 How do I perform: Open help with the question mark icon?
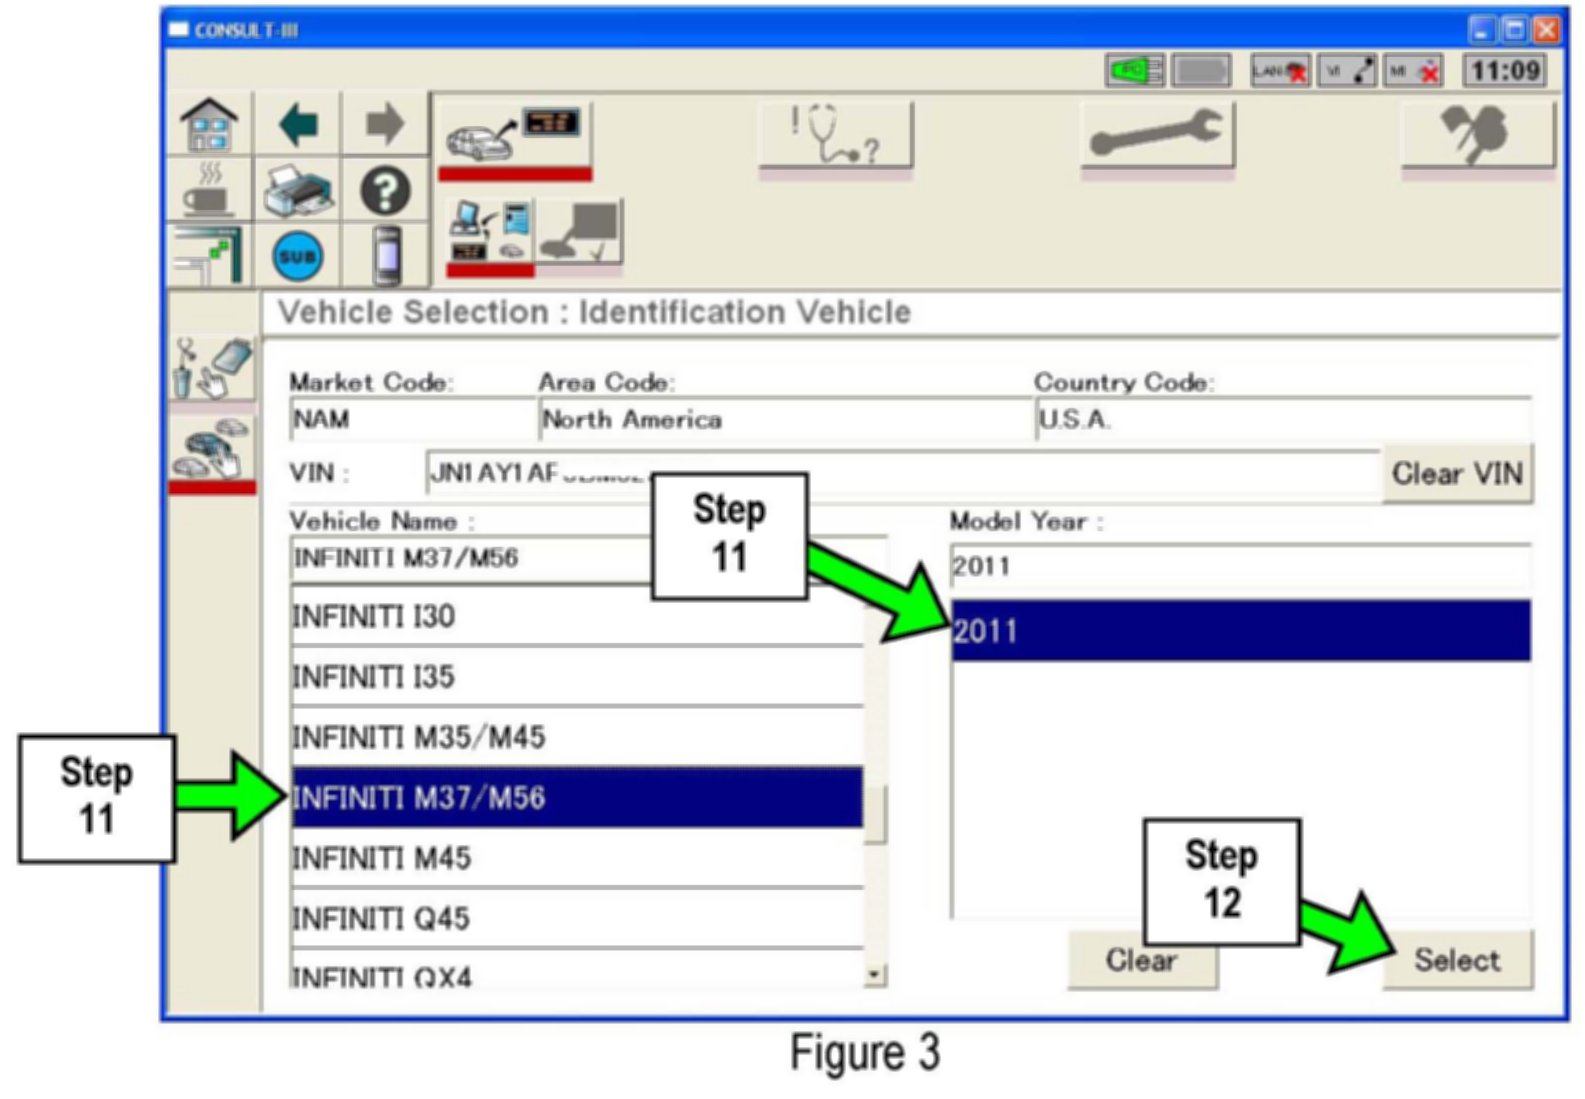(x=385, y=191)
